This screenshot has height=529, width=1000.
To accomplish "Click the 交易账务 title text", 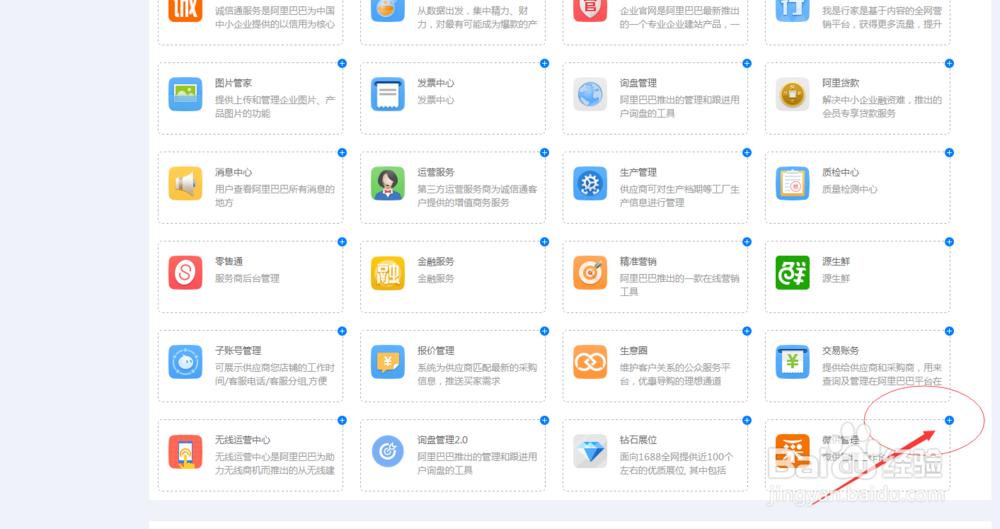I will tap(841, 351).
